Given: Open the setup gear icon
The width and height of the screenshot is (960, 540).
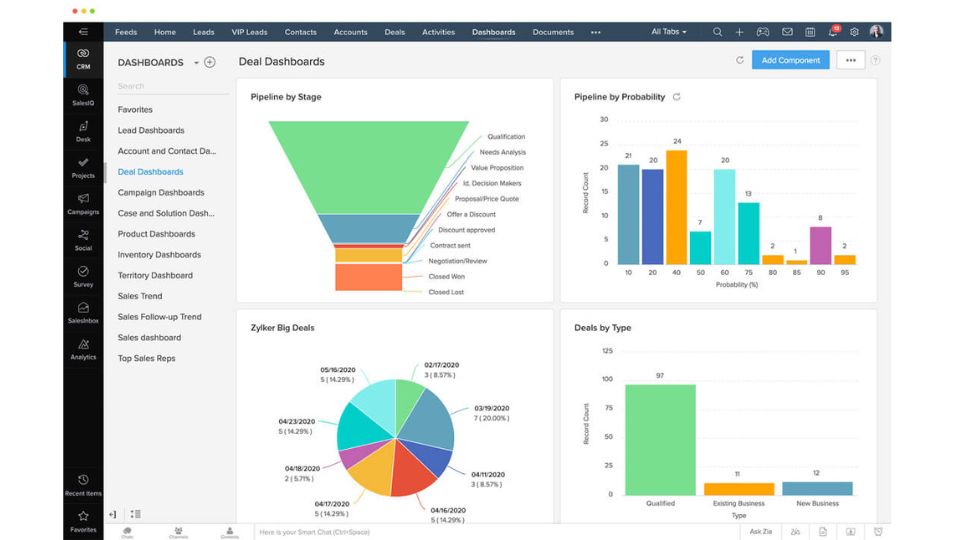Looking at the screenshot, I should coord(854,32).
